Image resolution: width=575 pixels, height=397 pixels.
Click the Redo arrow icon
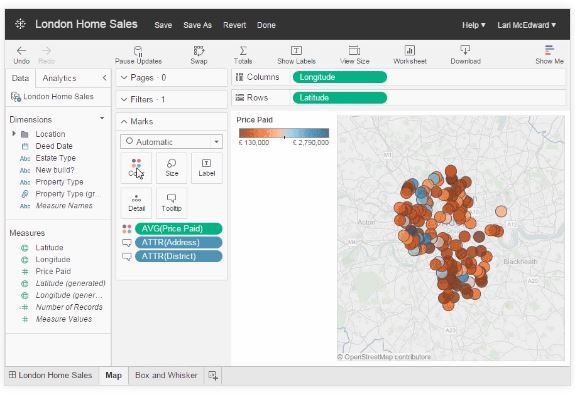(x=46, y=51)
